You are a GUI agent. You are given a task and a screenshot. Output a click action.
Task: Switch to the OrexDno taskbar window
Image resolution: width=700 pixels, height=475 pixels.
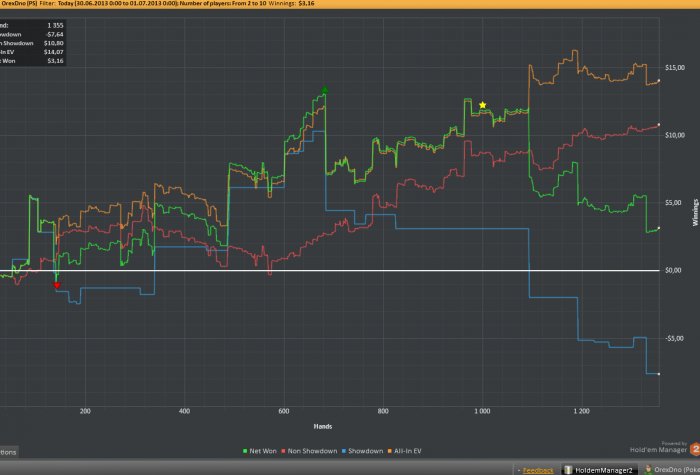coord(672,470)
